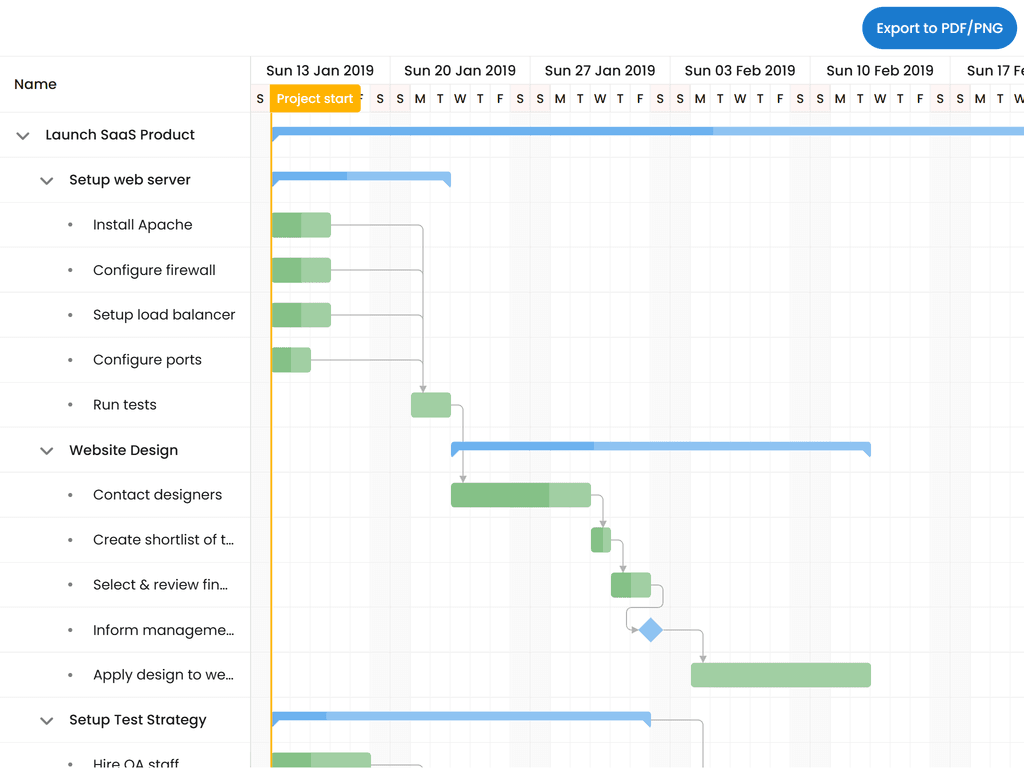
Task: Select the Contact designers task bar
Action: (x=520, y=495)
